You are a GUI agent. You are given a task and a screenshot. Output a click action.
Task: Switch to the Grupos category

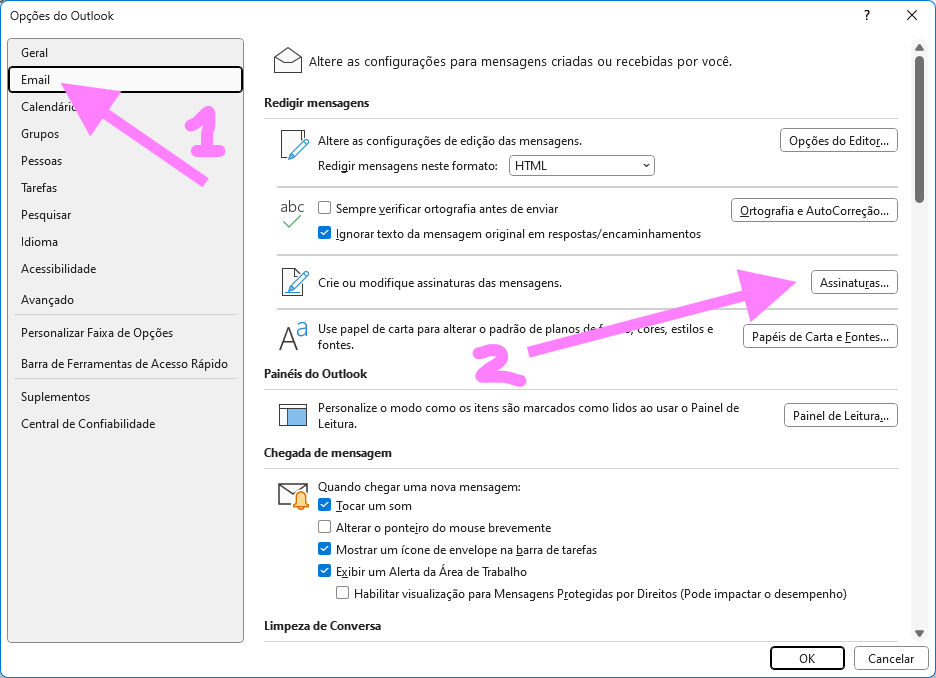click(125, 134)
